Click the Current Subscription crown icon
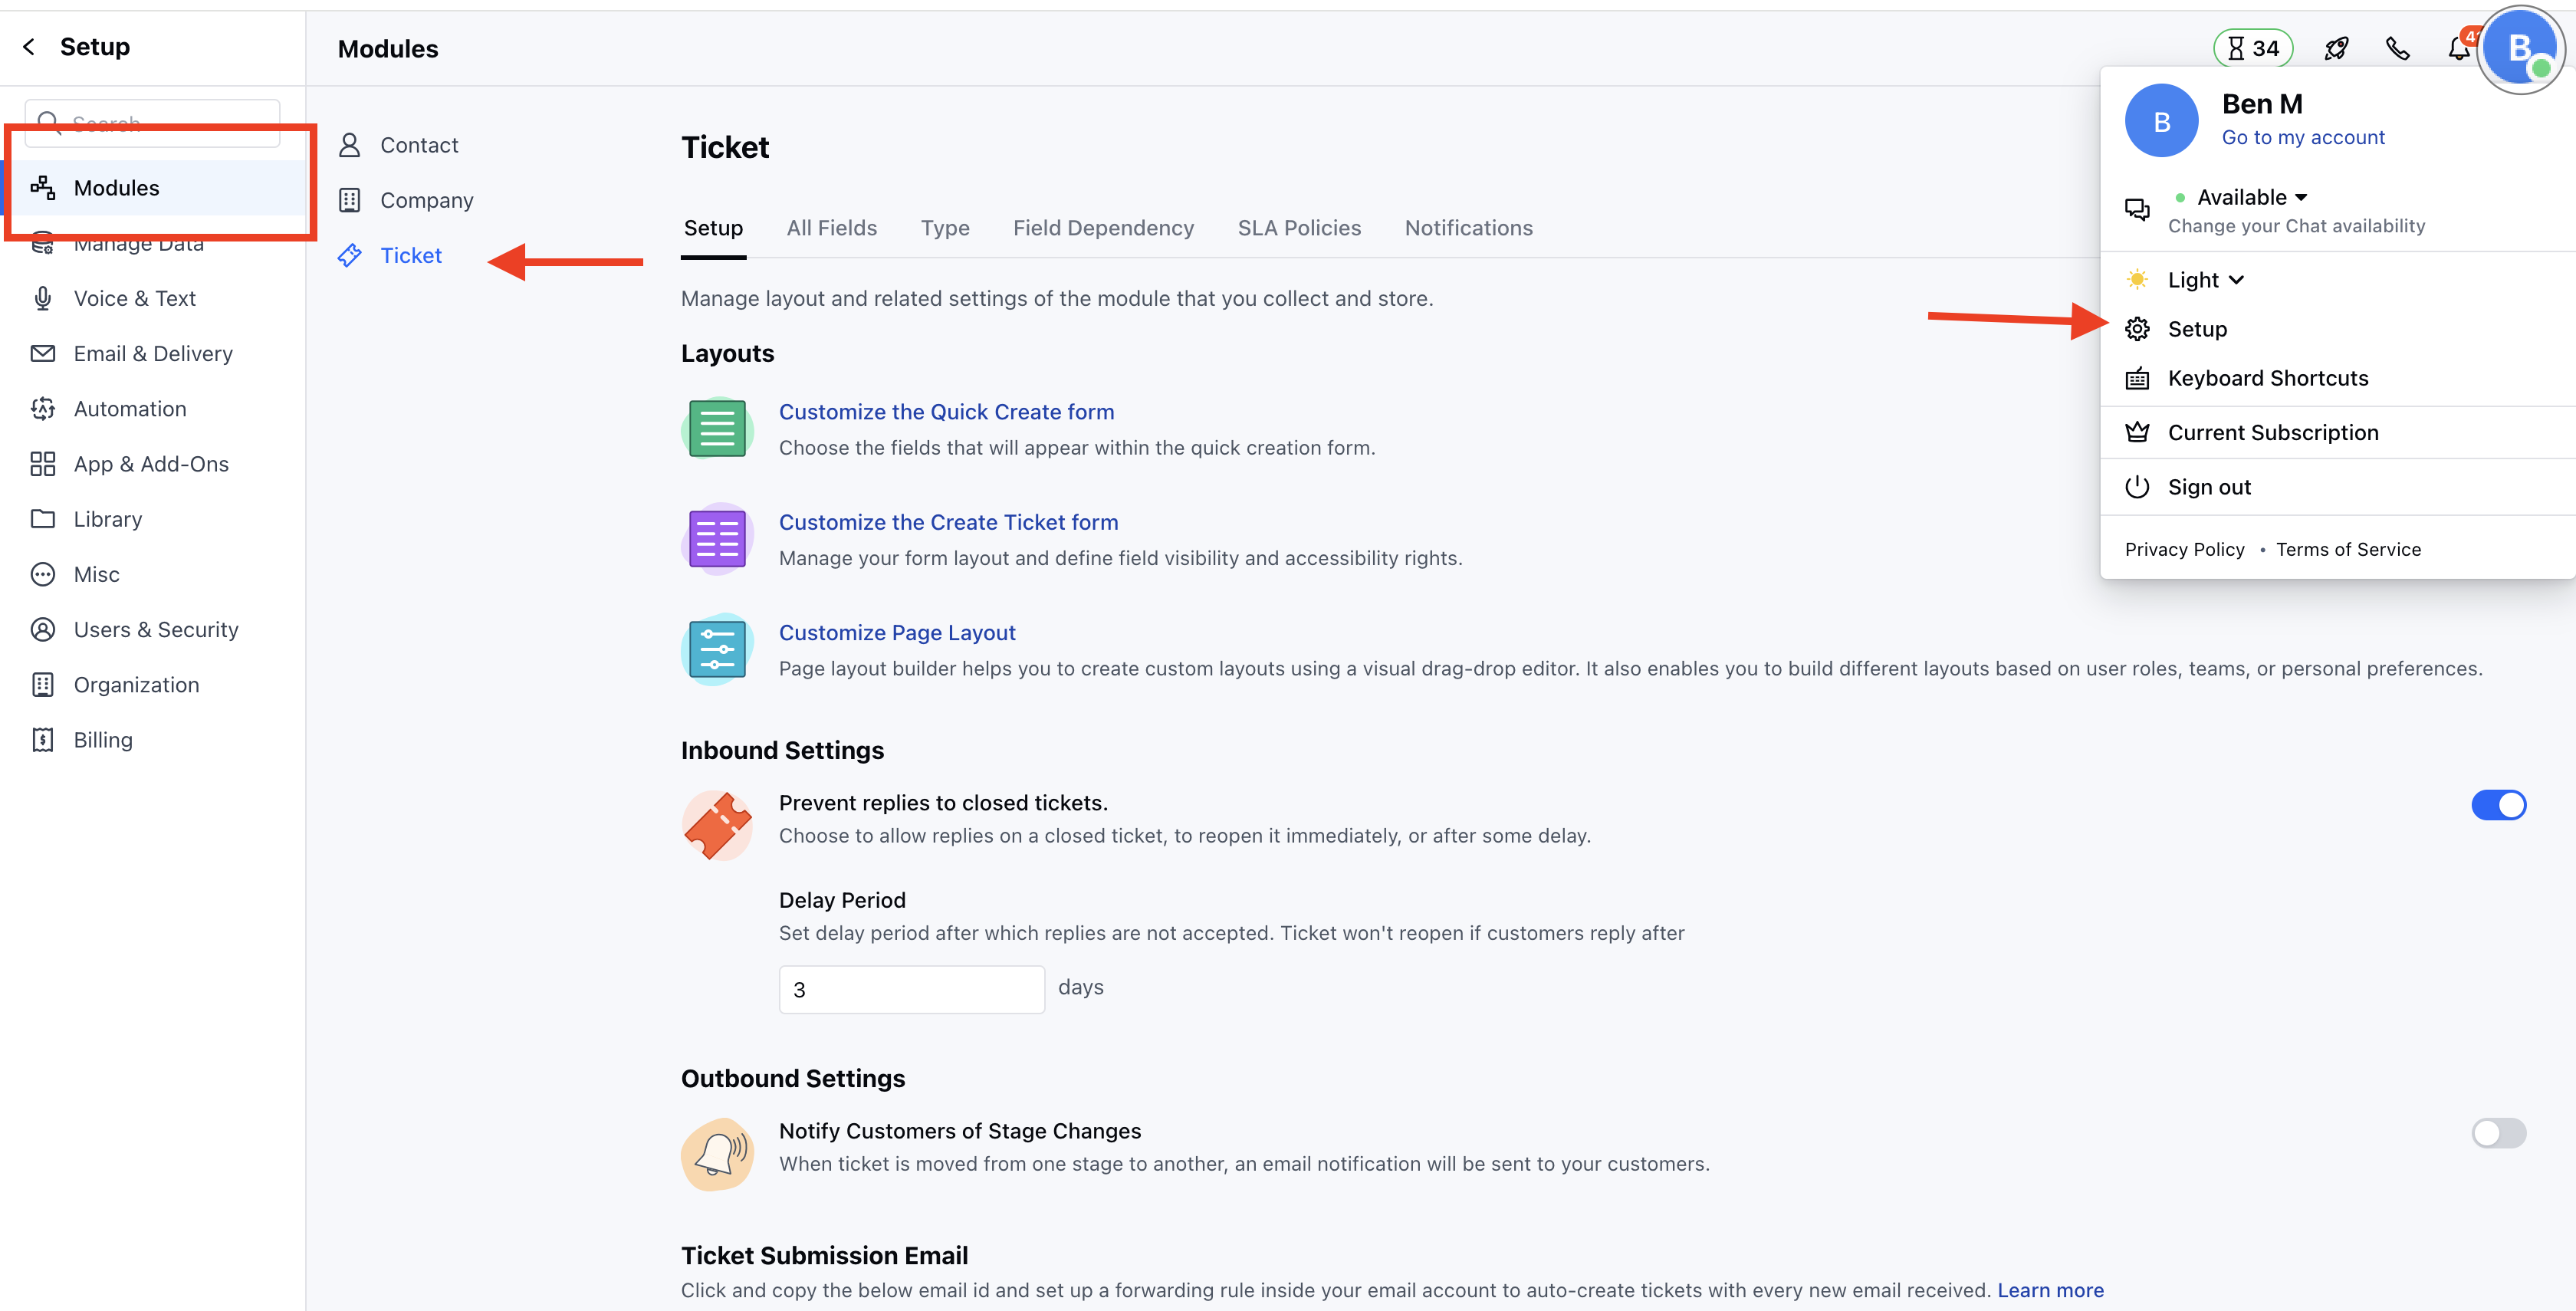Viewport: 2576px width, 1311px height. (2137, 433)
